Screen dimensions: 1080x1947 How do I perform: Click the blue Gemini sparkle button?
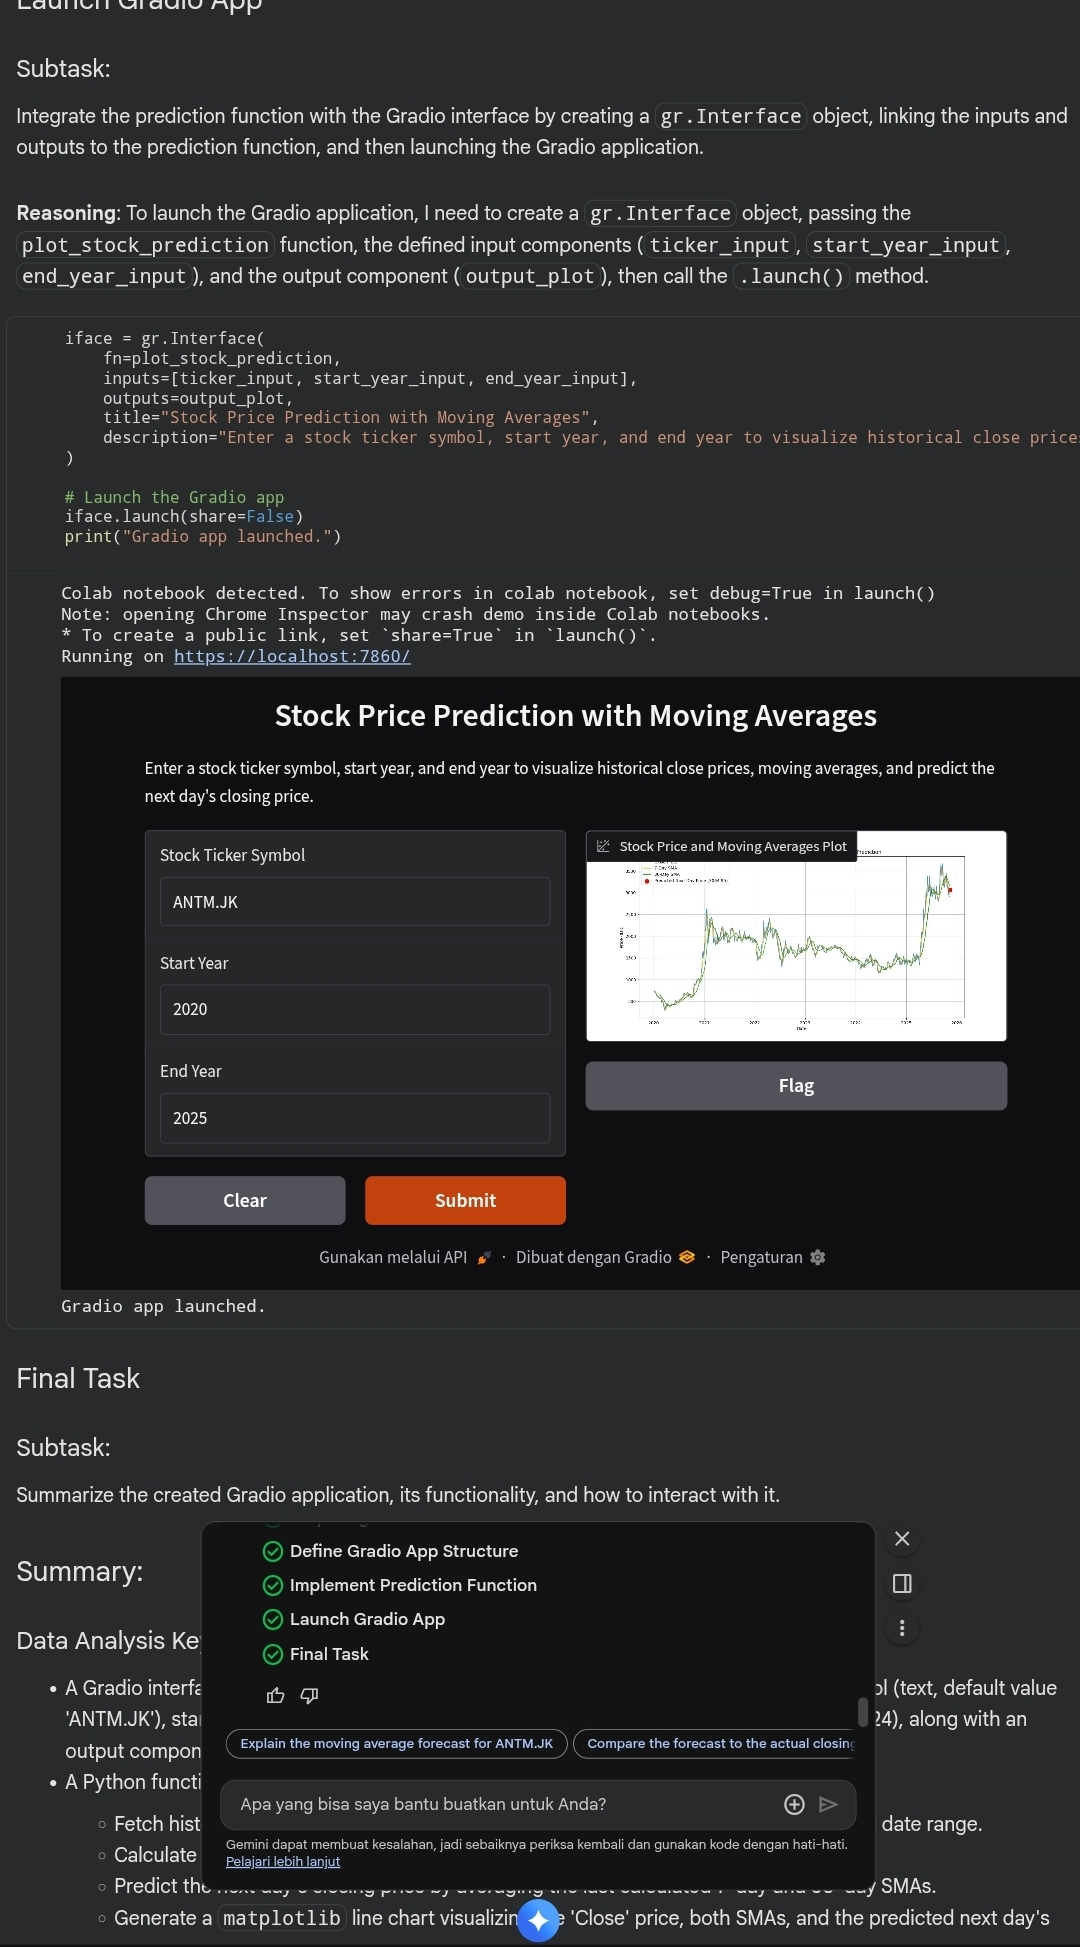[538, 1919]
